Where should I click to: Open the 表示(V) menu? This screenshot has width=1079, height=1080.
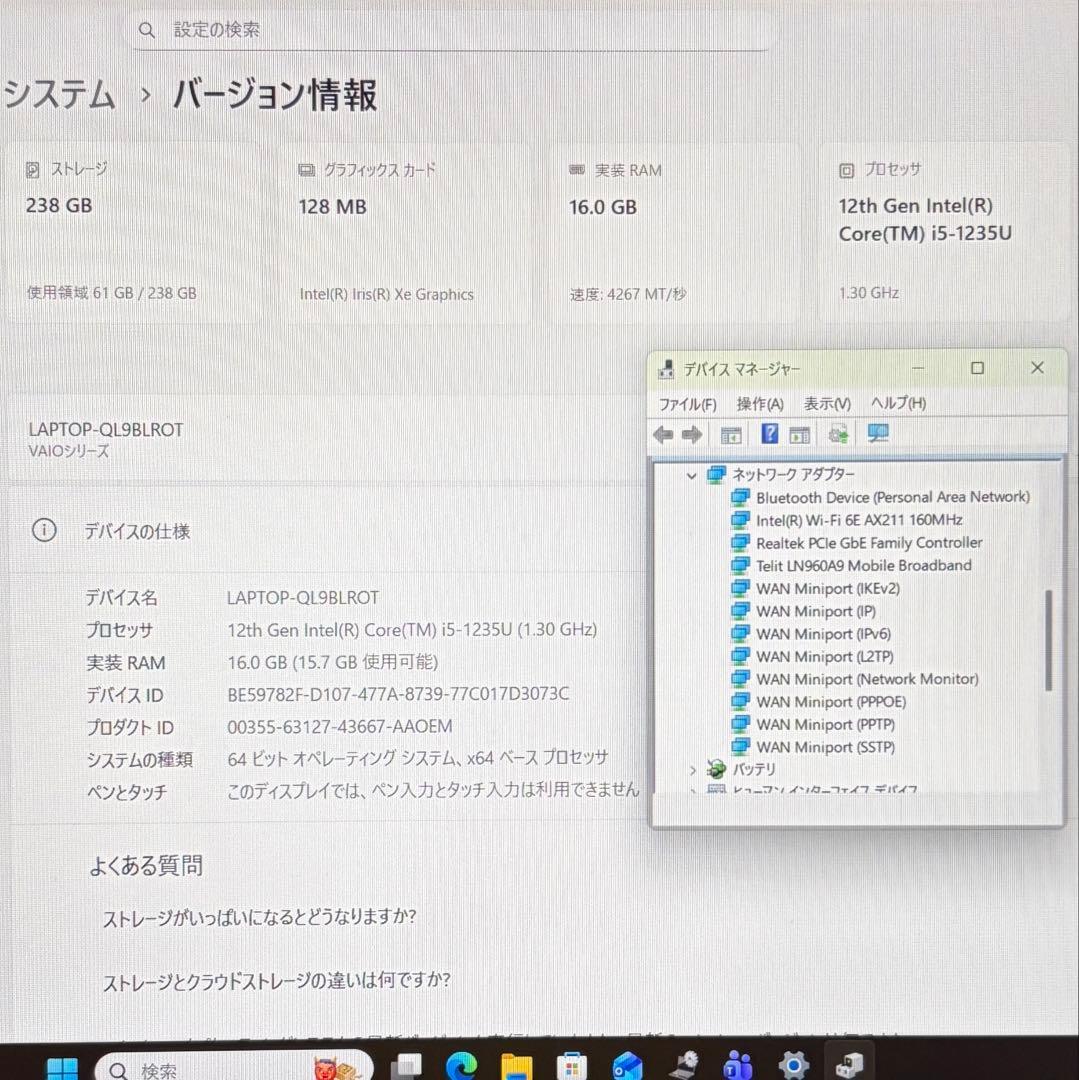pyautogui.click(x=825, y=403)
